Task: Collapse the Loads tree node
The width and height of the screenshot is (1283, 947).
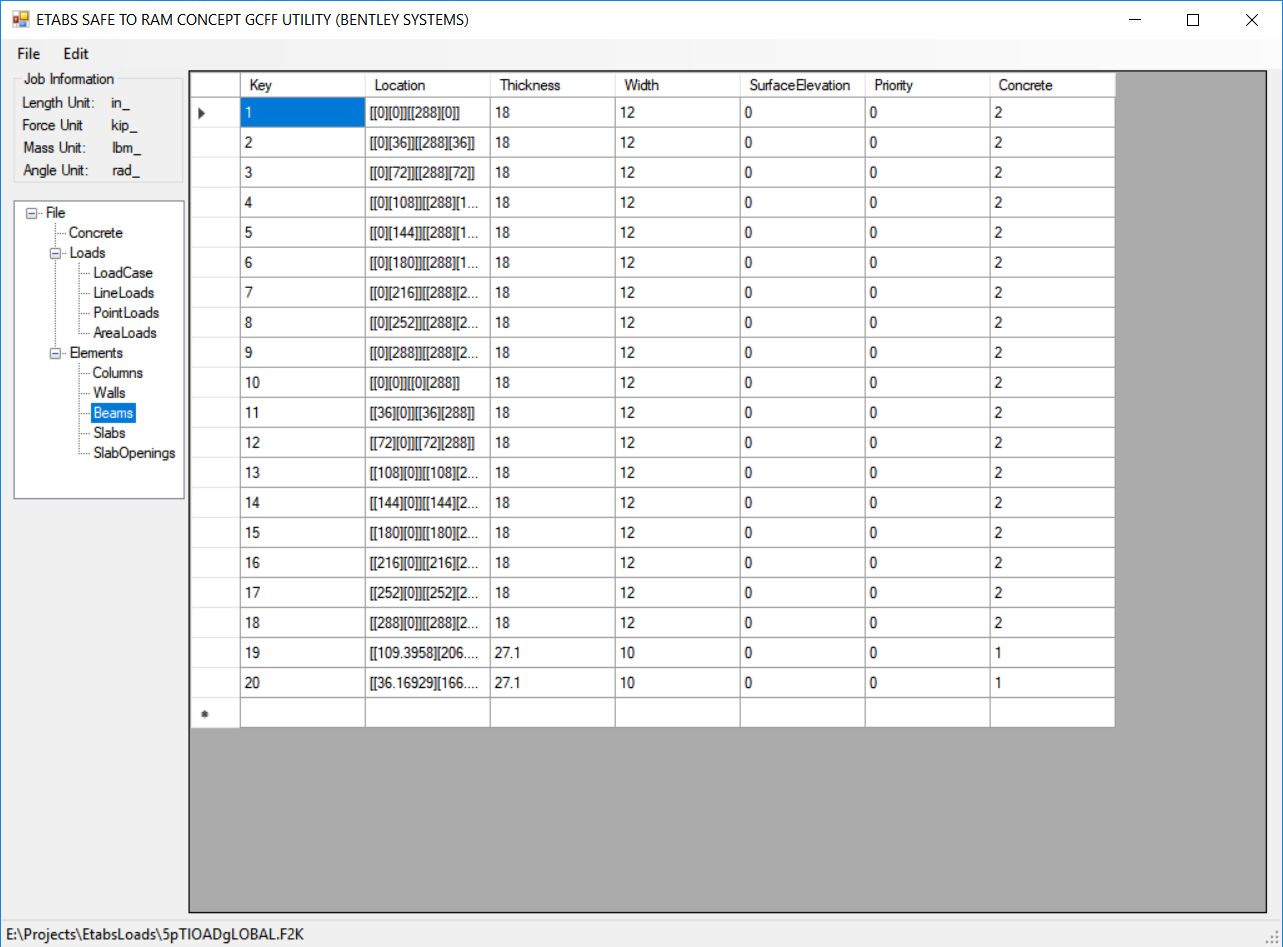Action: pyautogui.click(x=55, y=253)
